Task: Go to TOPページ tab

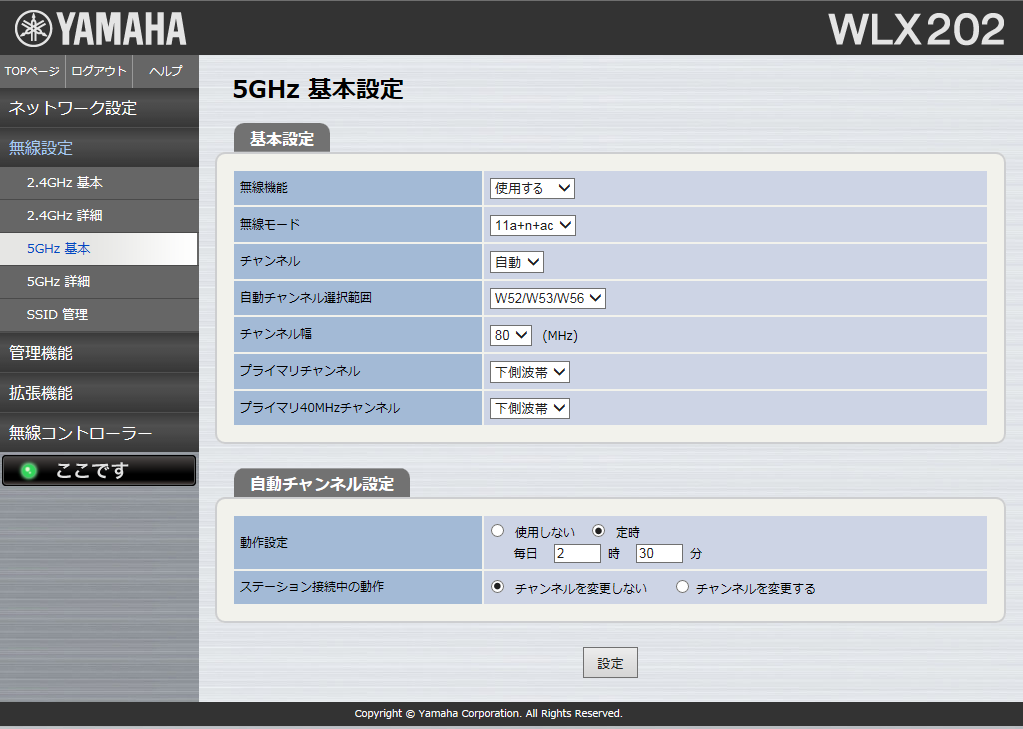Action: pos(32,71)
